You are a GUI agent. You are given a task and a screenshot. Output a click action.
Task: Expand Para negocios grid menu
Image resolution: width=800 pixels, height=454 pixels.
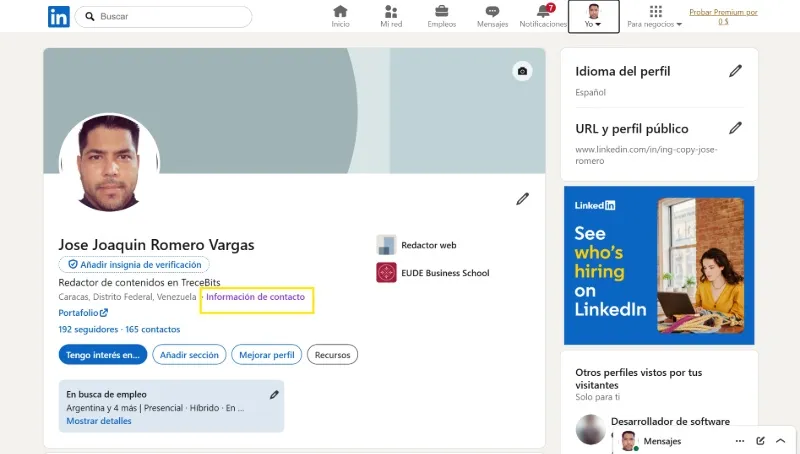[x=655, y=16]
